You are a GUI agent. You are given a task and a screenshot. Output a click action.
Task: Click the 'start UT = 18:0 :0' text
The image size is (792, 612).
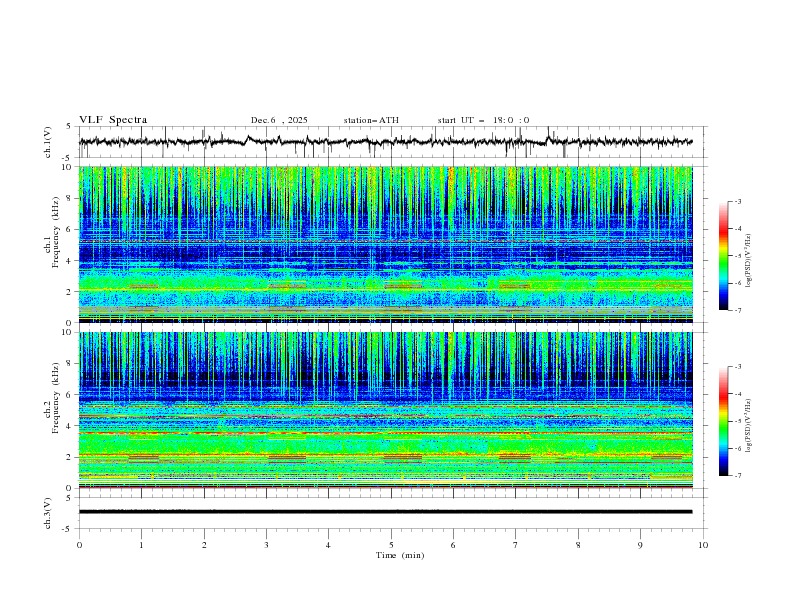click(483, 120)
